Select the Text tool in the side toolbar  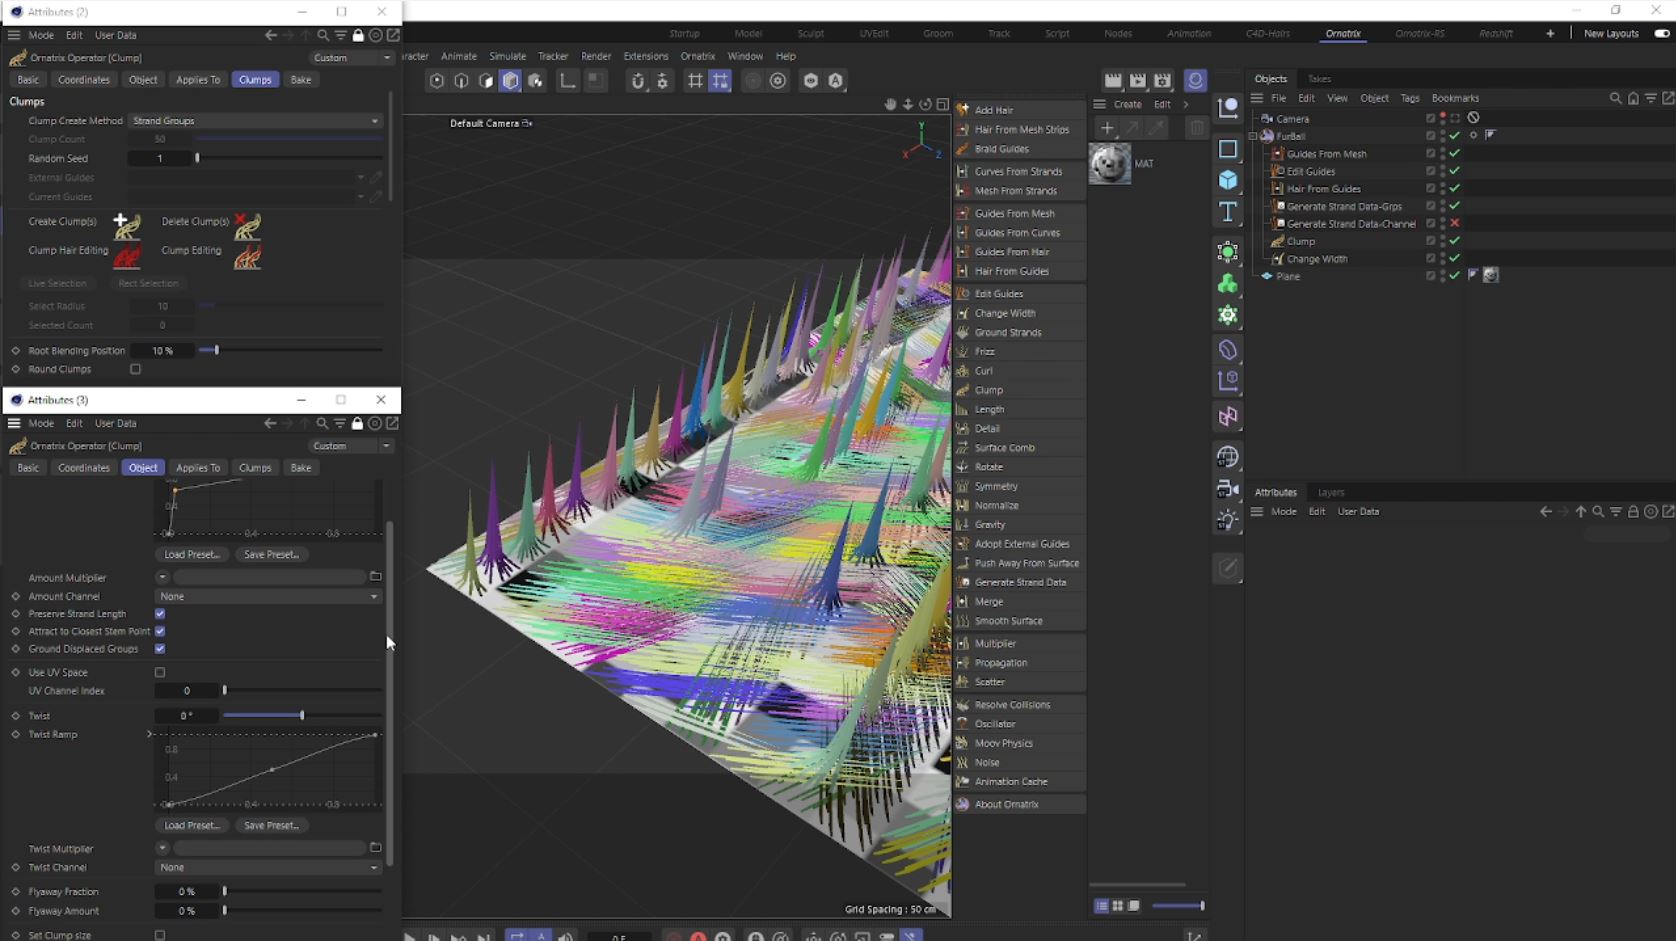[1228, 212]
